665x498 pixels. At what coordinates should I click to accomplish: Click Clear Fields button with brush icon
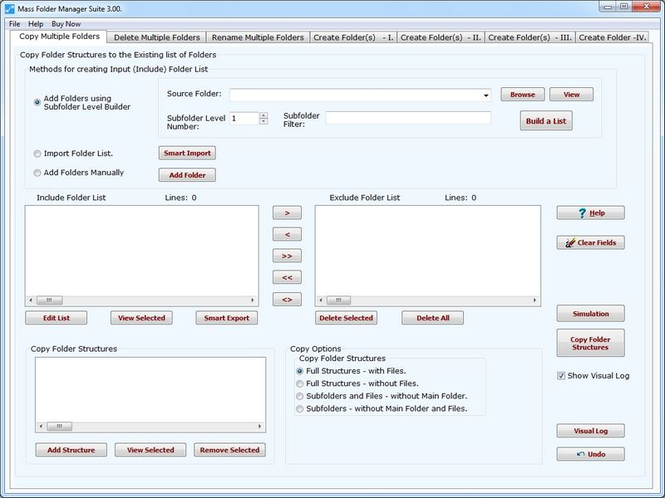(x=590, y=243)
